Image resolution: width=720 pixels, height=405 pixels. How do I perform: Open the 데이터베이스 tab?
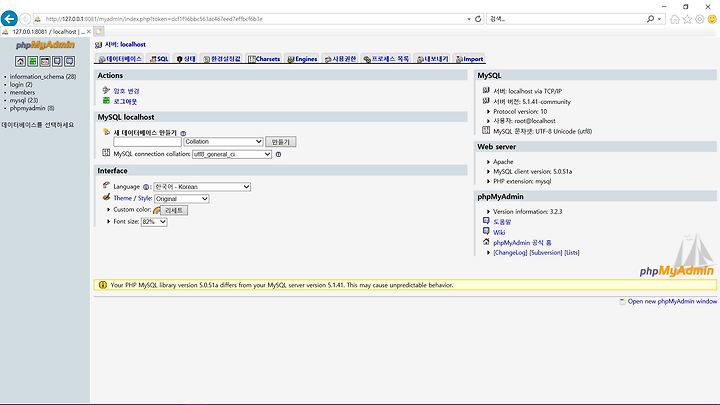pyautogui.click(x=120, y=59)
